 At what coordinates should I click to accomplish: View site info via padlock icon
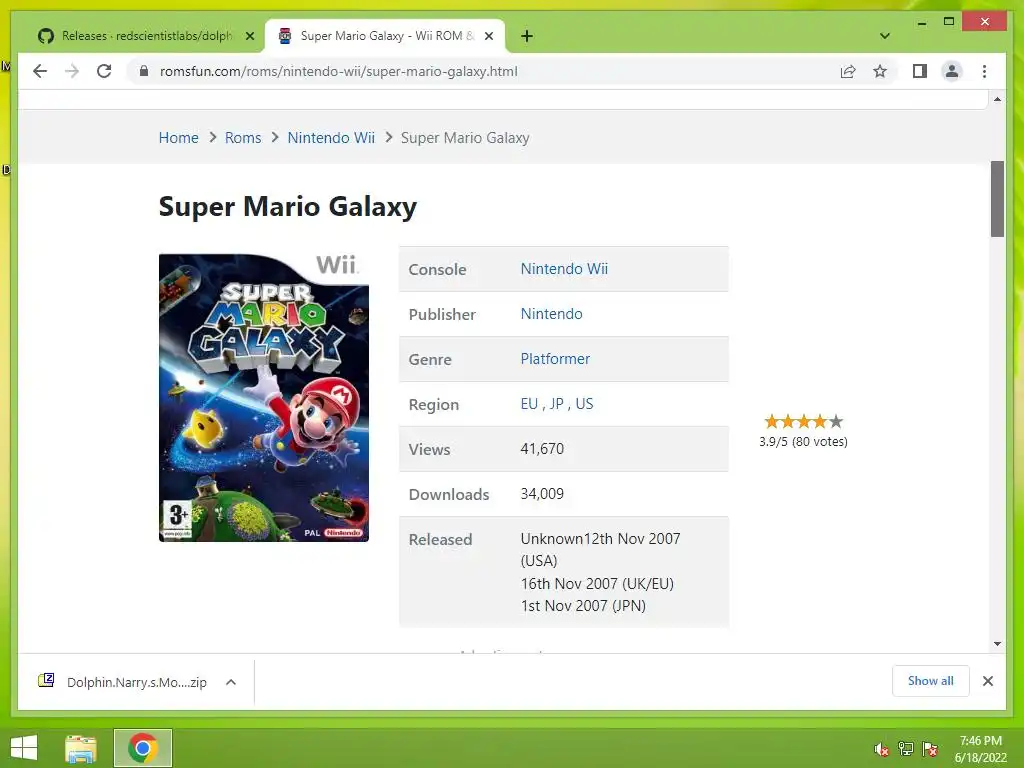click(x=144, y=71)
